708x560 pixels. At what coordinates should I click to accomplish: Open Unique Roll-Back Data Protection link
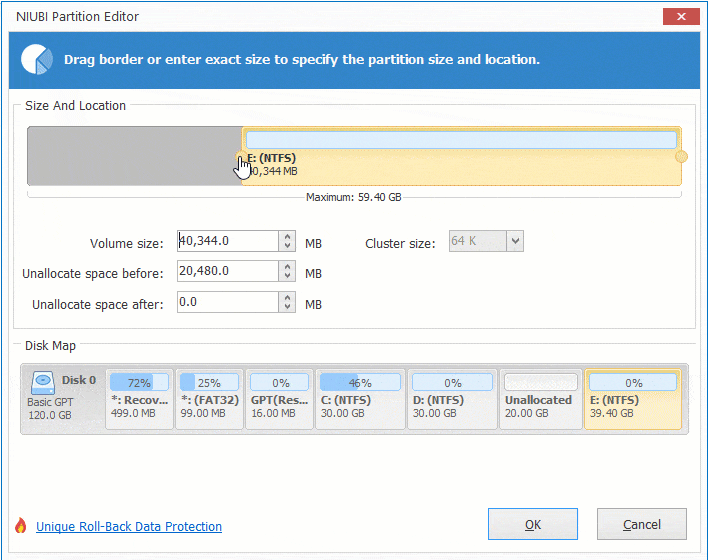tap(129, 527)
